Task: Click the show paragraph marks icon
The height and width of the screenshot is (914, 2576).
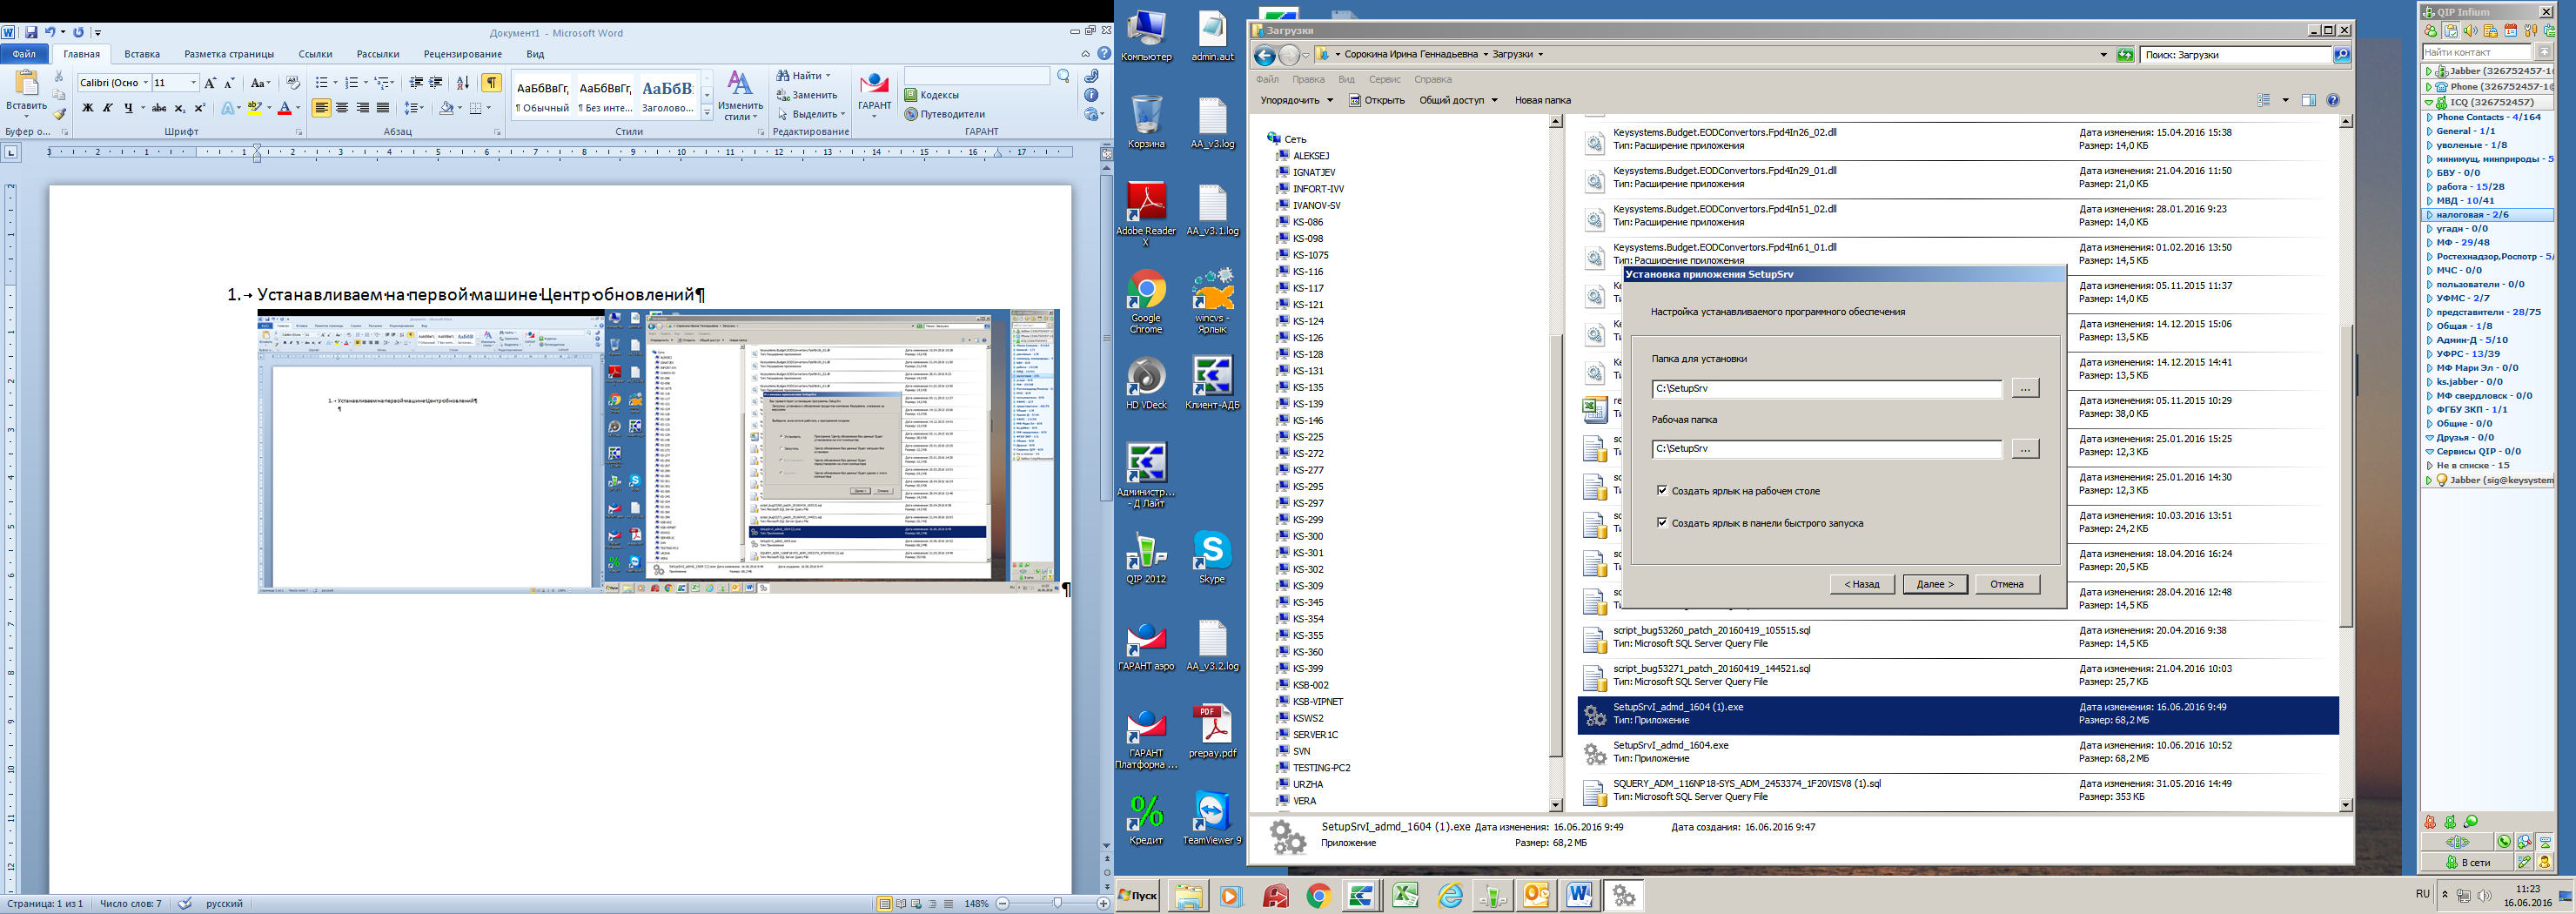Action: coord(491,82)
